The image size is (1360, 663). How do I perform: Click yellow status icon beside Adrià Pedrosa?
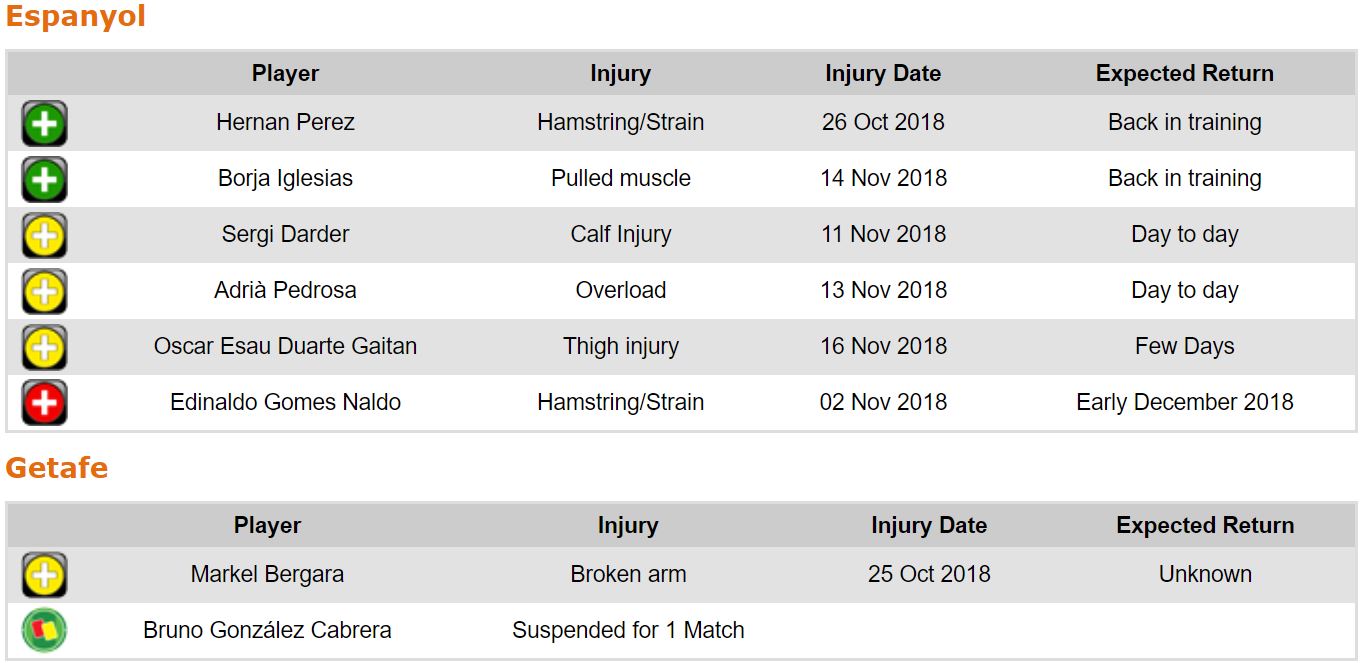[44, 292]
